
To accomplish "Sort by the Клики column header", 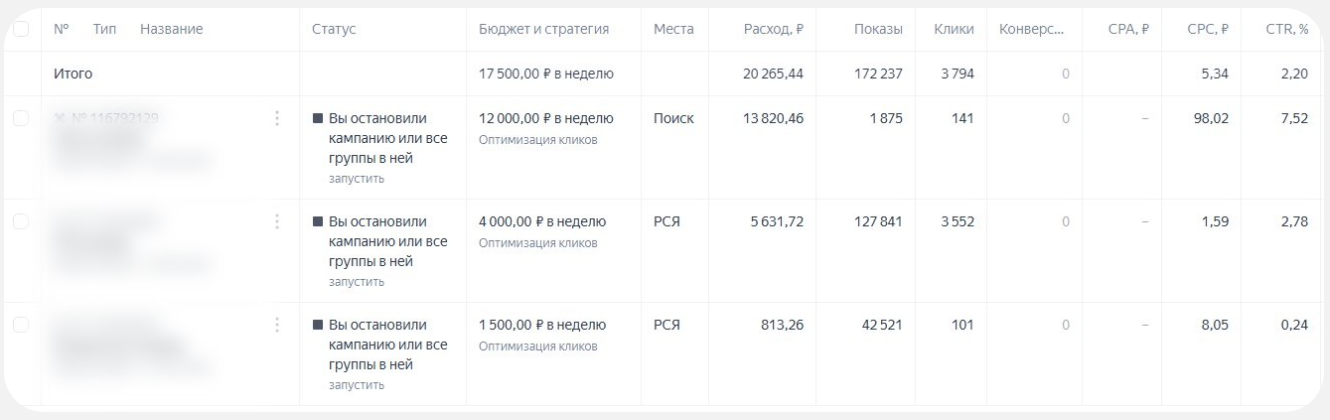I will [x=954, y=31].
